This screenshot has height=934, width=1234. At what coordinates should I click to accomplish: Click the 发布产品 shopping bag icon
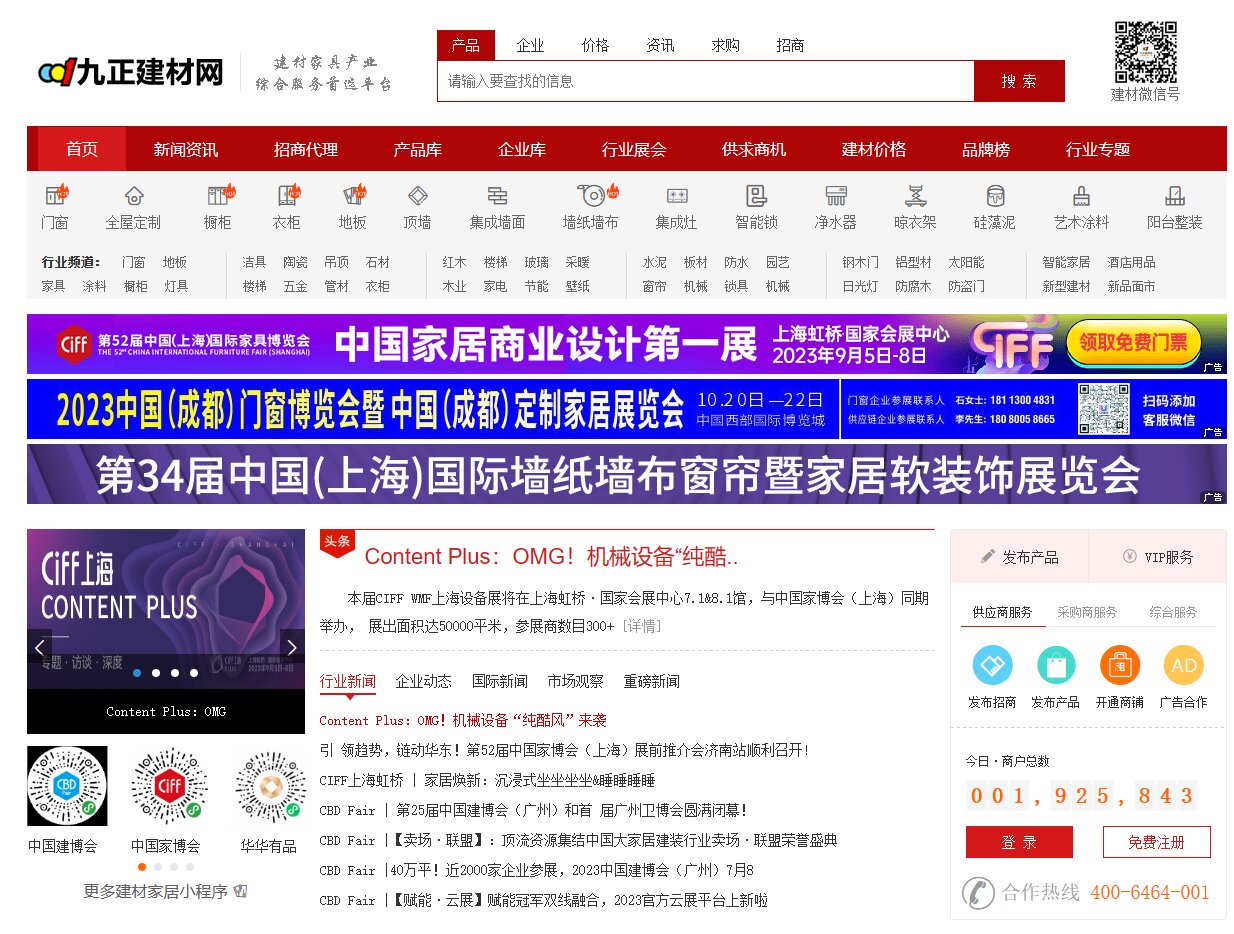[x=1056, y=665]
